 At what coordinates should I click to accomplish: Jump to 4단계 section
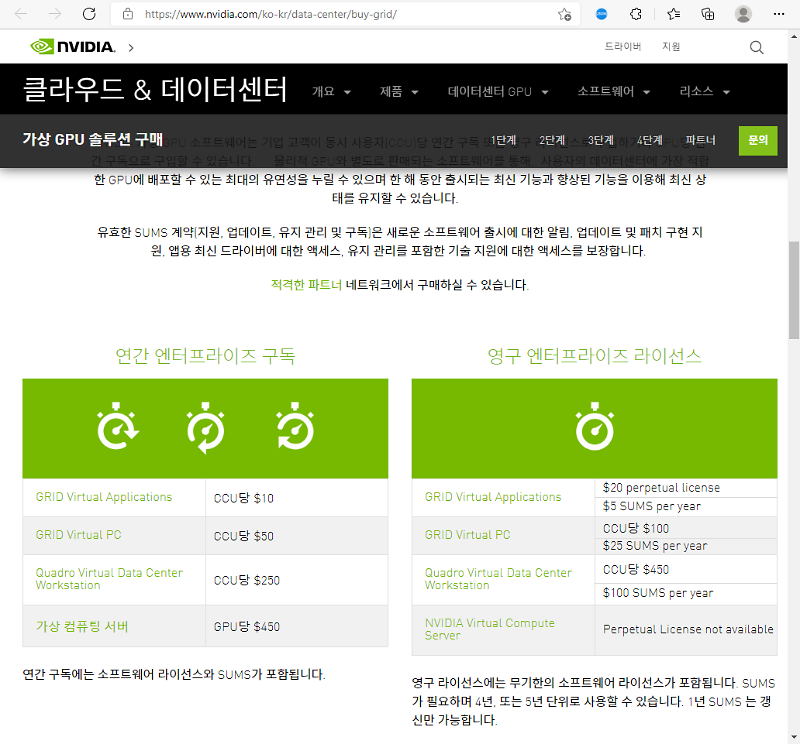click(649, 140)
